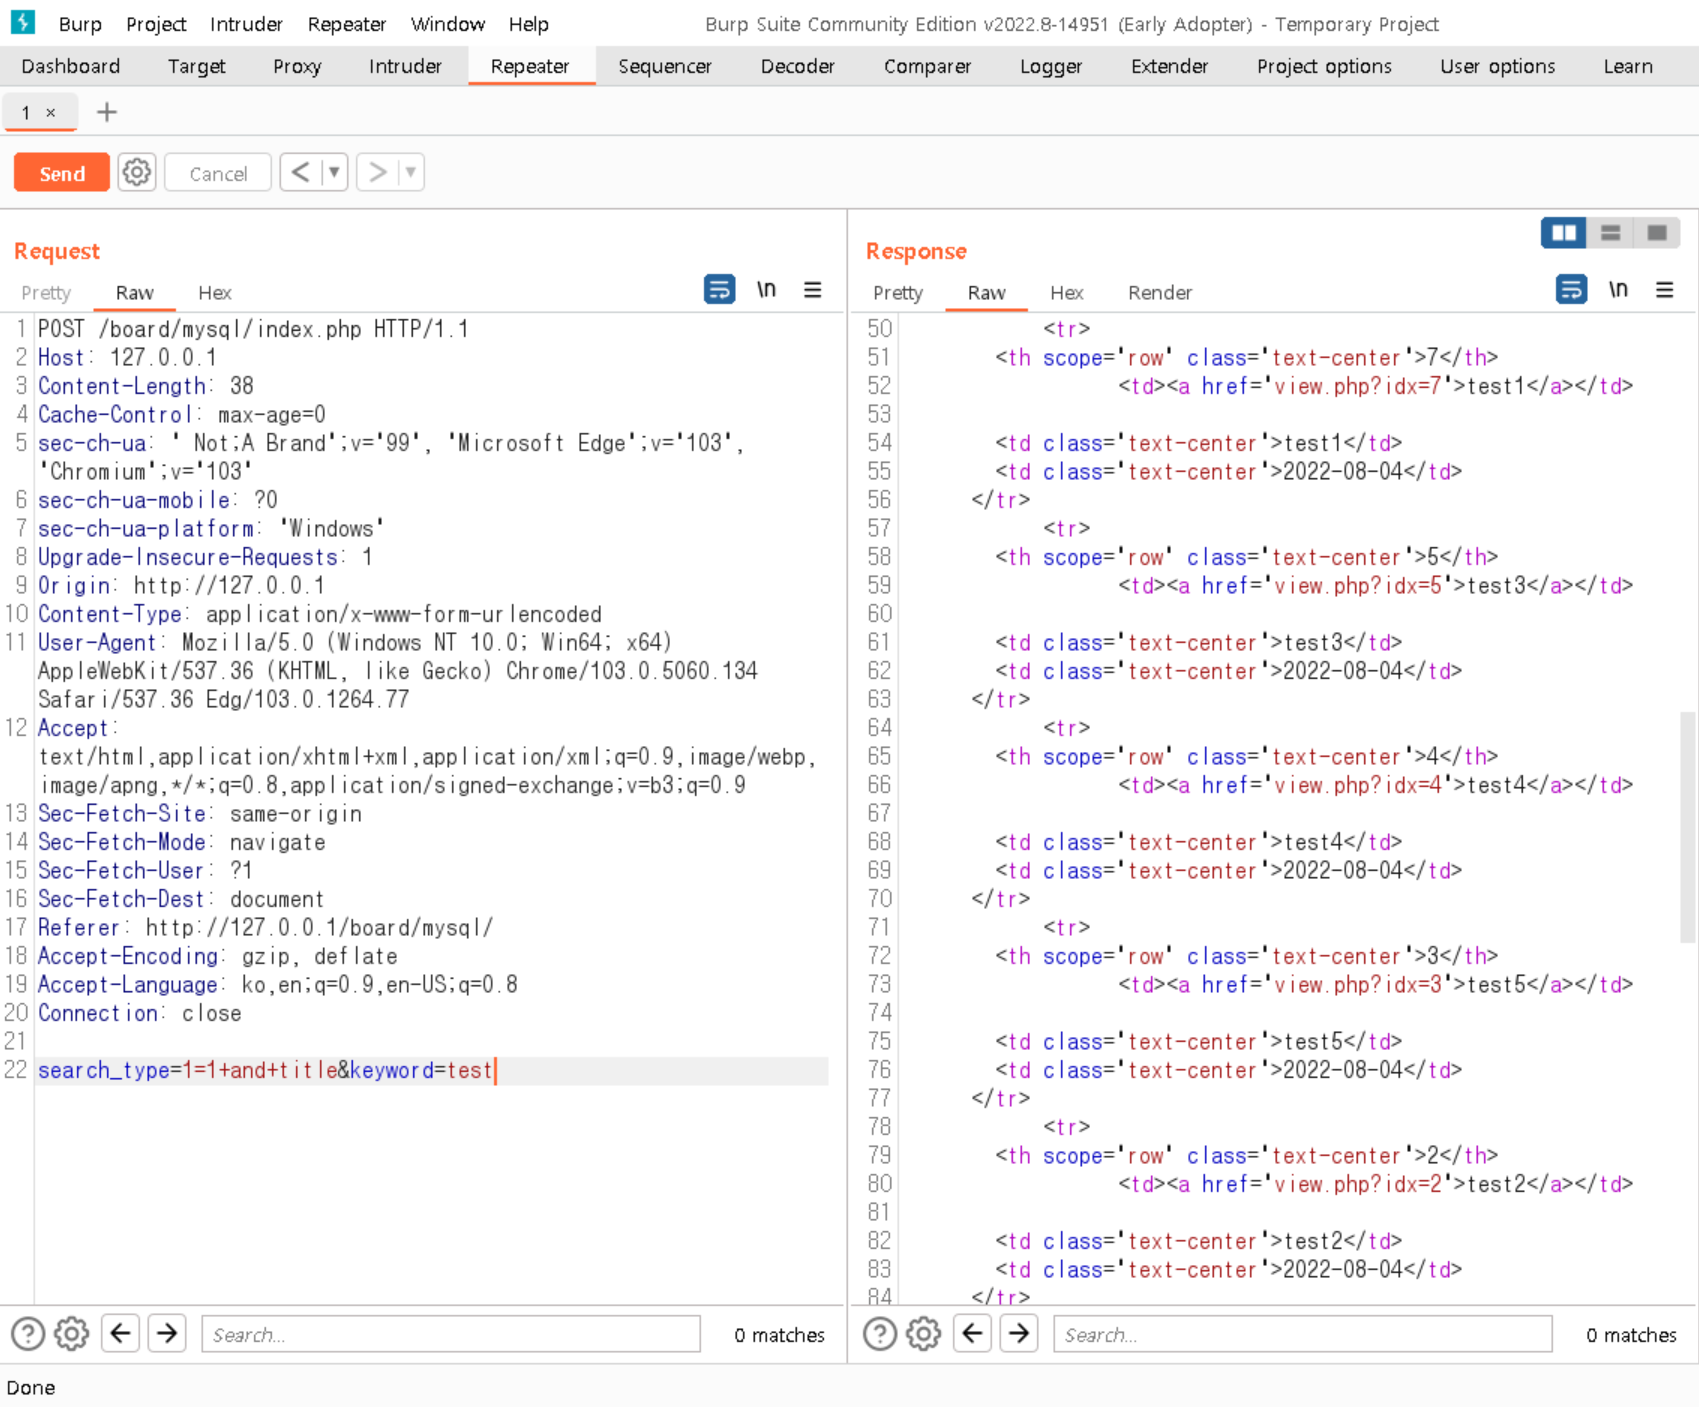Switch to Decoder tab
1699x1407 pixels.
pyautogui.click(x=798, y=66)
